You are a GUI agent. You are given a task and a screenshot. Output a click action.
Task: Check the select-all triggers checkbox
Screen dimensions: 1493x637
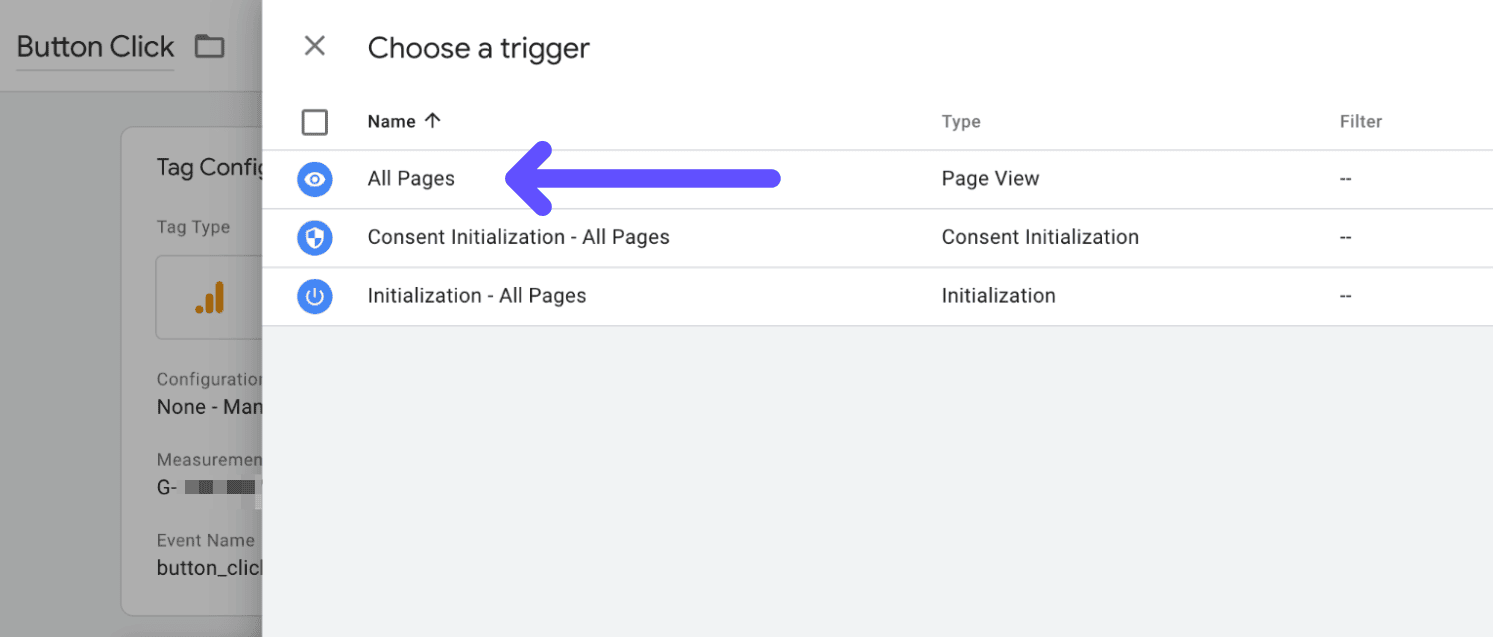315,122
